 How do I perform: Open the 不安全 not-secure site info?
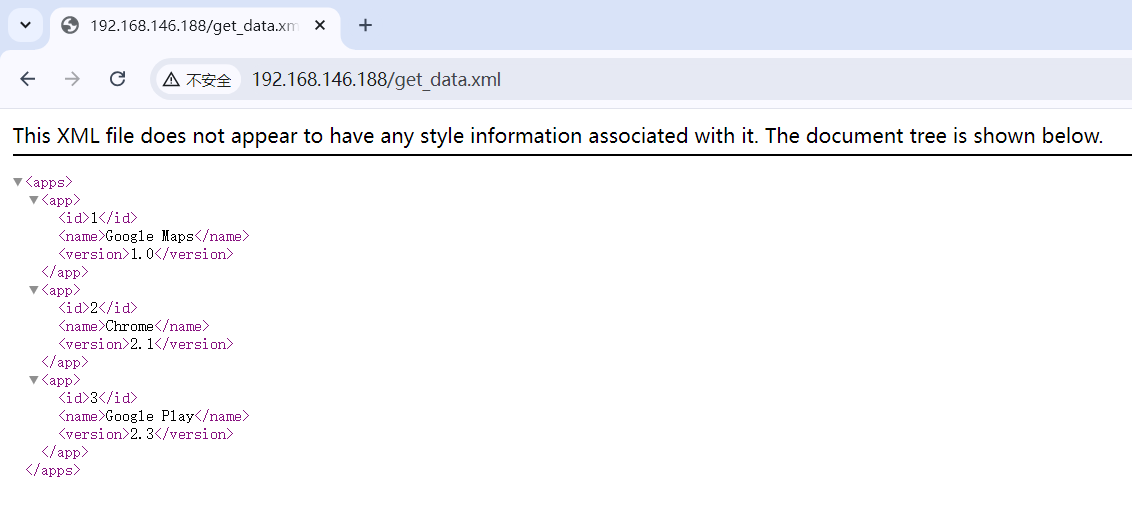click(198, 80)
